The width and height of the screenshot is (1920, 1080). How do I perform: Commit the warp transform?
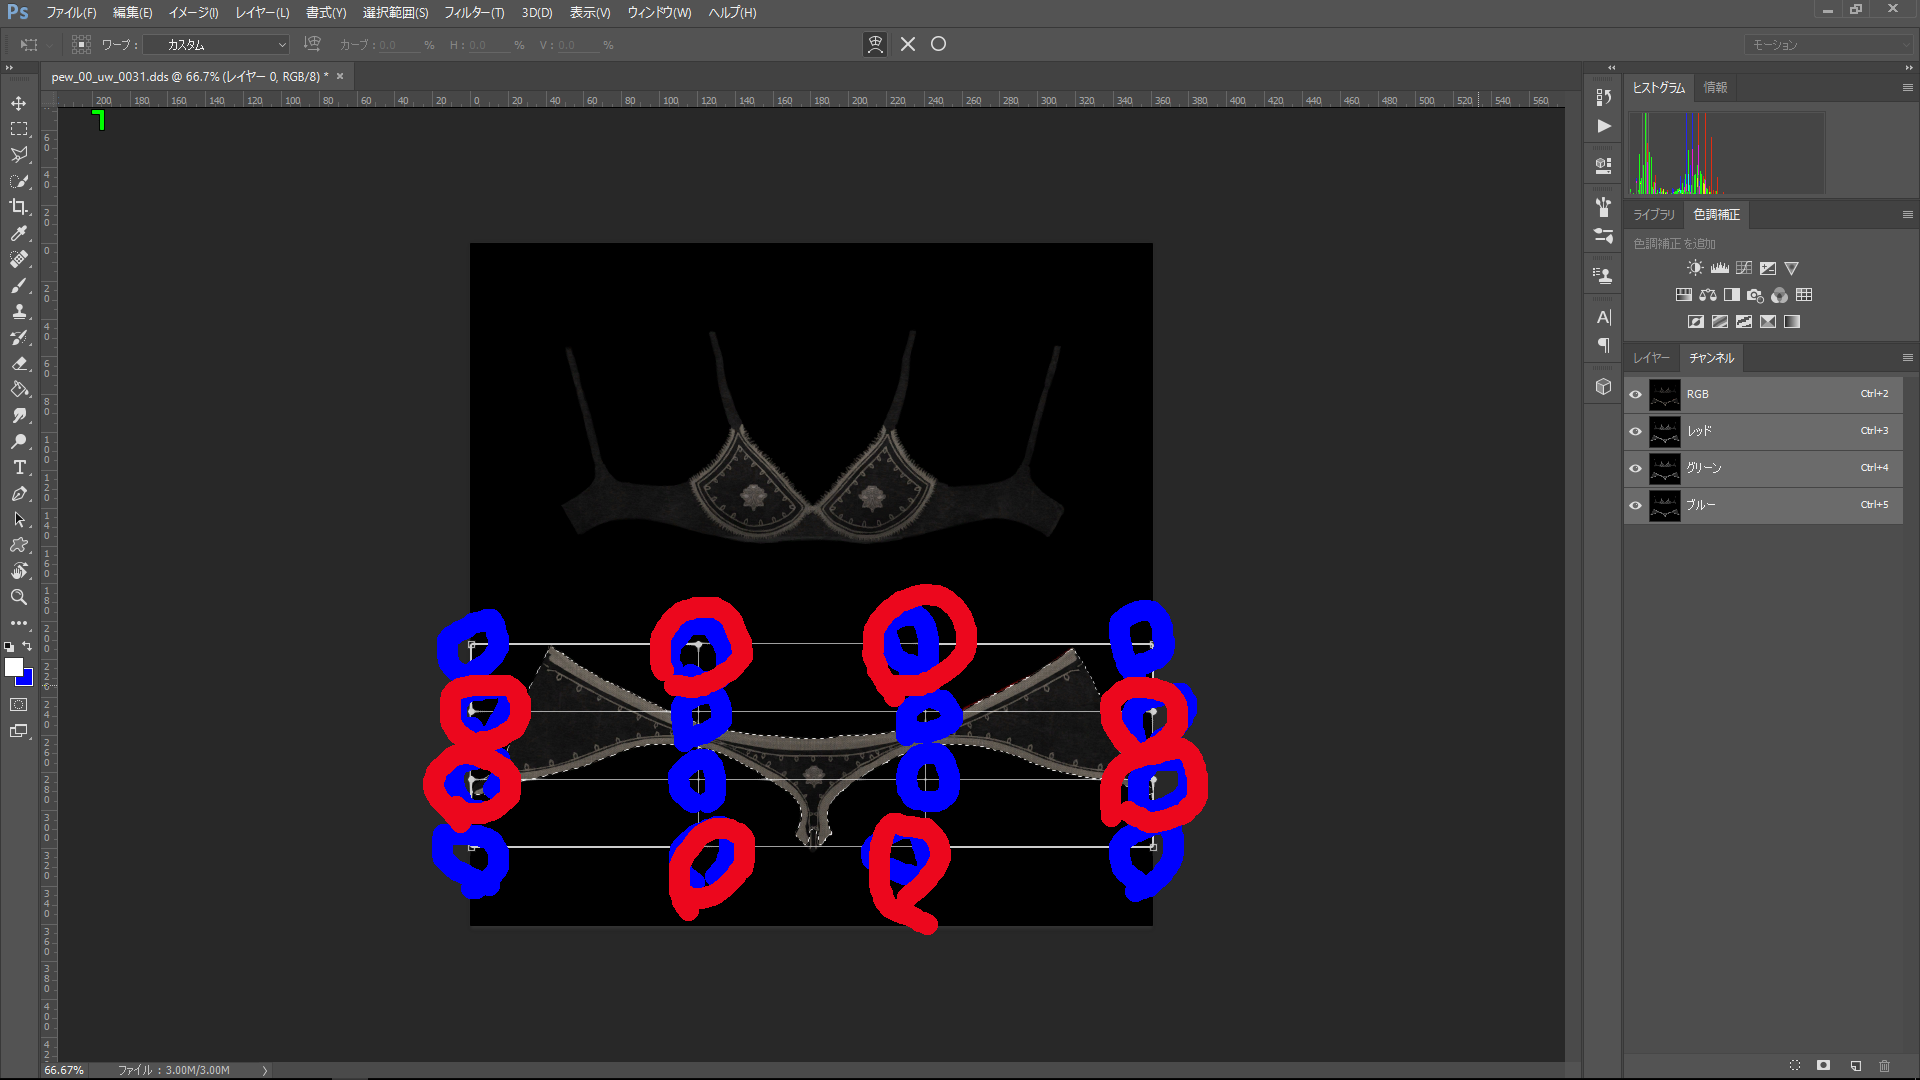938,44
